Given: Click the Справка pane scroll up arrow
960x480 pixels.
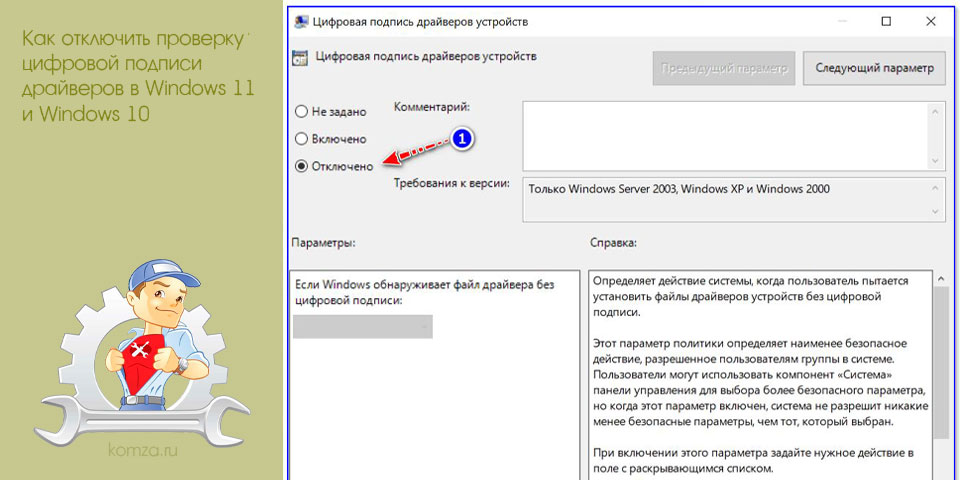Looking at the screenshot, I should [x=941, y=279].
